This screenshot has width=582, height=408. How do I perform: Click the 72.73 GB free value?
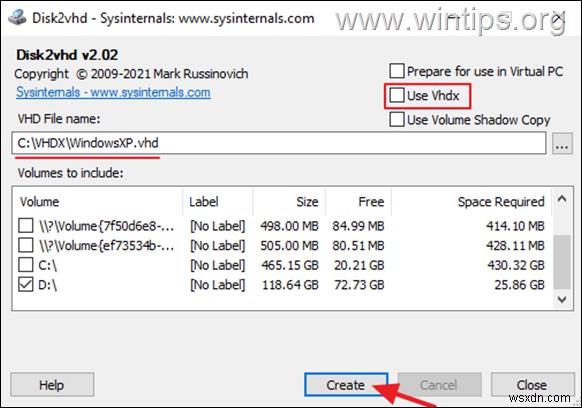(x=359, y=285)
